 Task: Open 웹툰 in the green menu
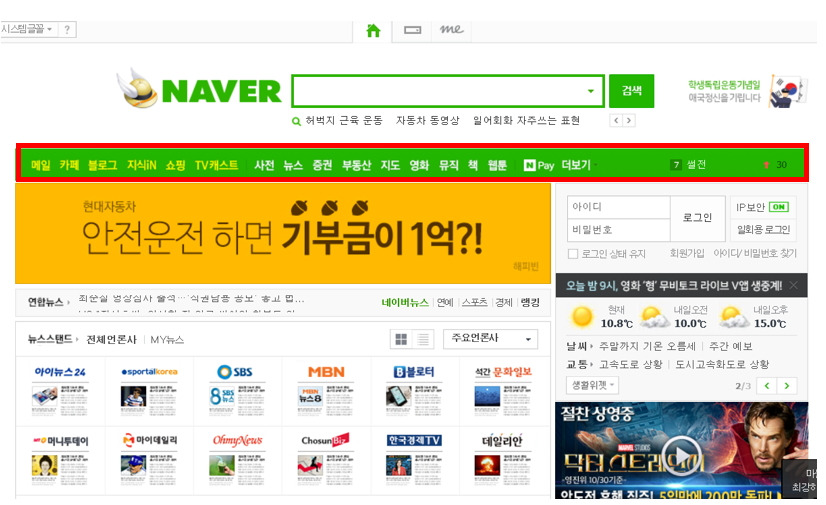(x=497, y=165)
